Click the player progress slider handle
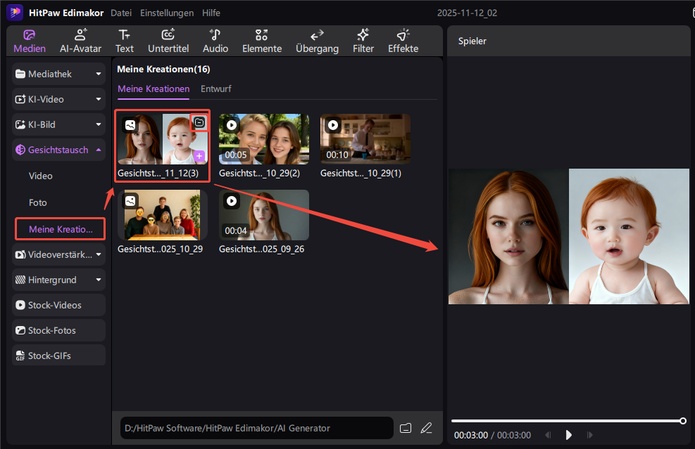Image resolution: width=695 pixels, height=449 pixels. [x=682, y=421]
